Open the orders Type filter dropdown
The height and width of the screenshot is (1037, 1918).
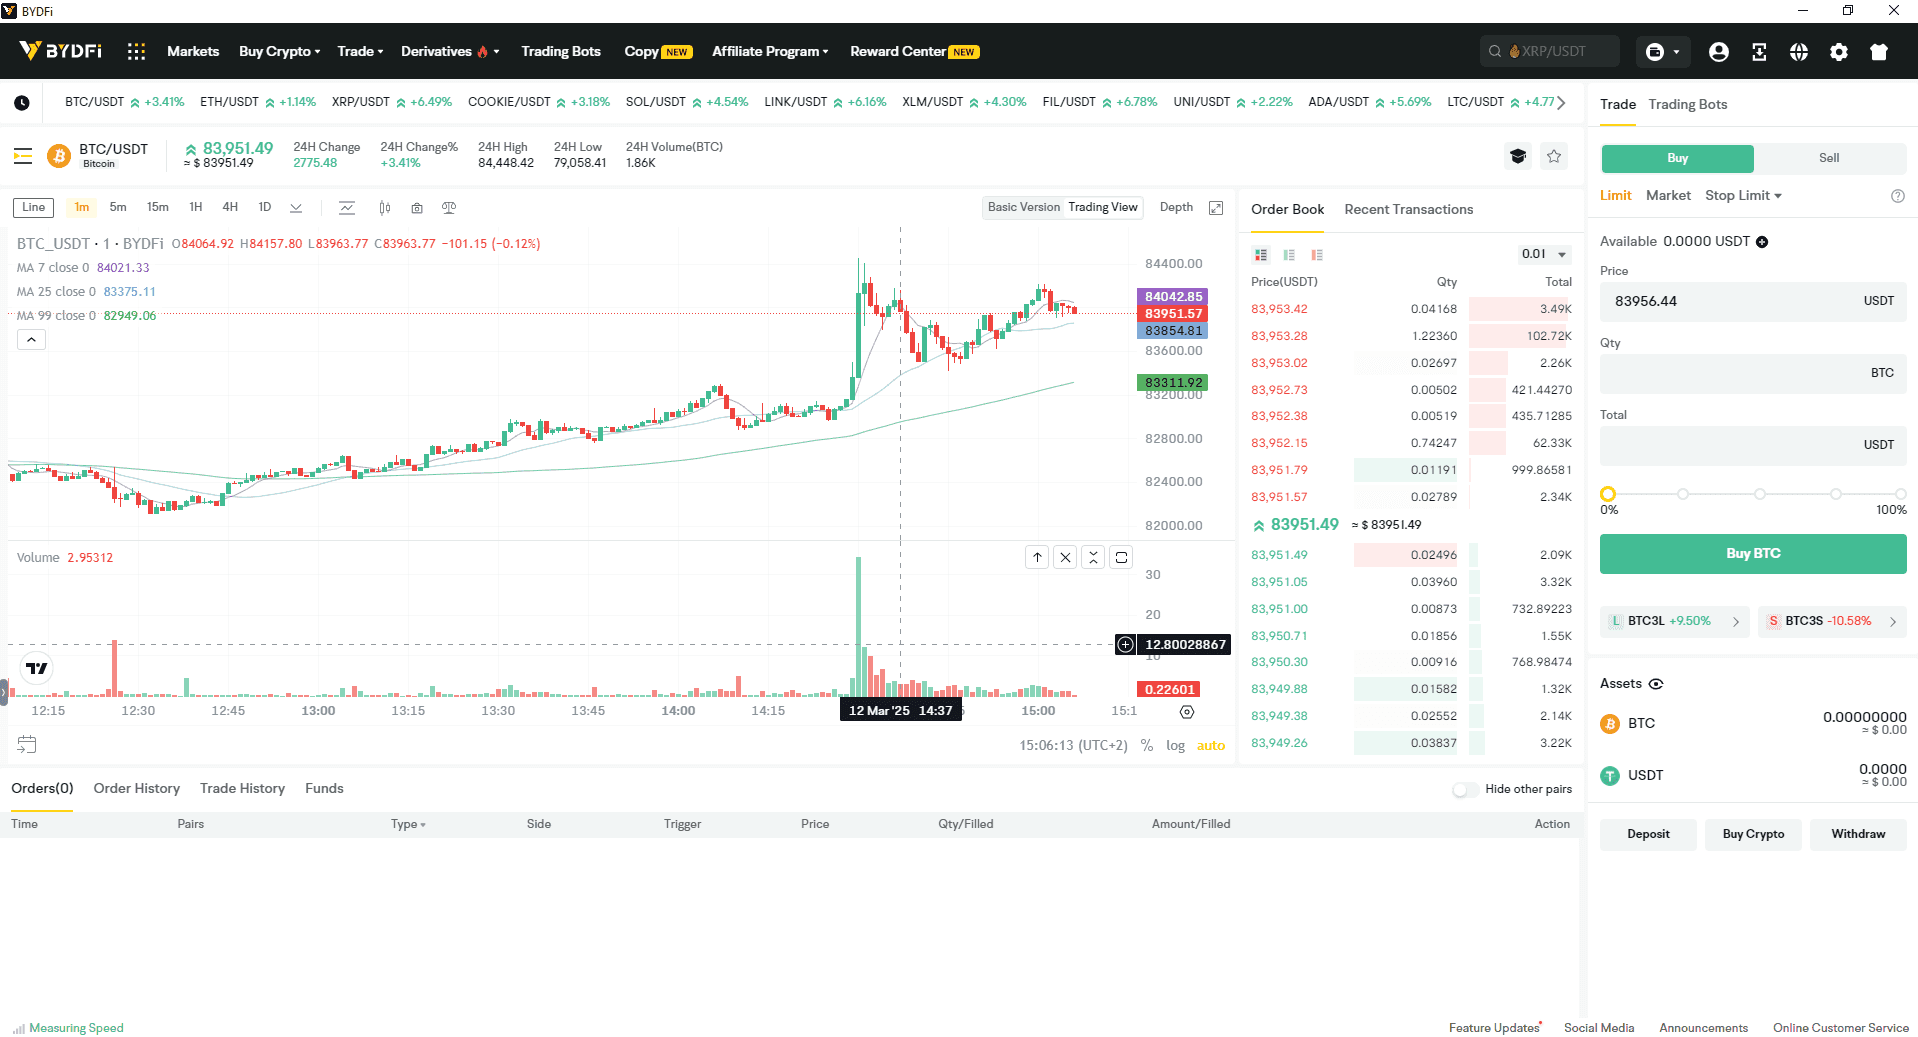(408, 824)
